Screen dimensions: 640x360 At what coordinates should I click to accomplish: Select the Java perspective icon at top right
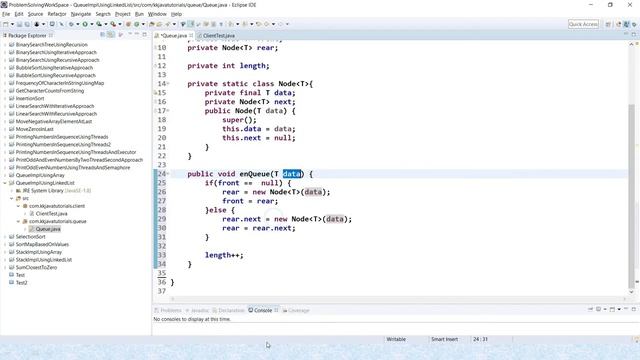point(627,24)
